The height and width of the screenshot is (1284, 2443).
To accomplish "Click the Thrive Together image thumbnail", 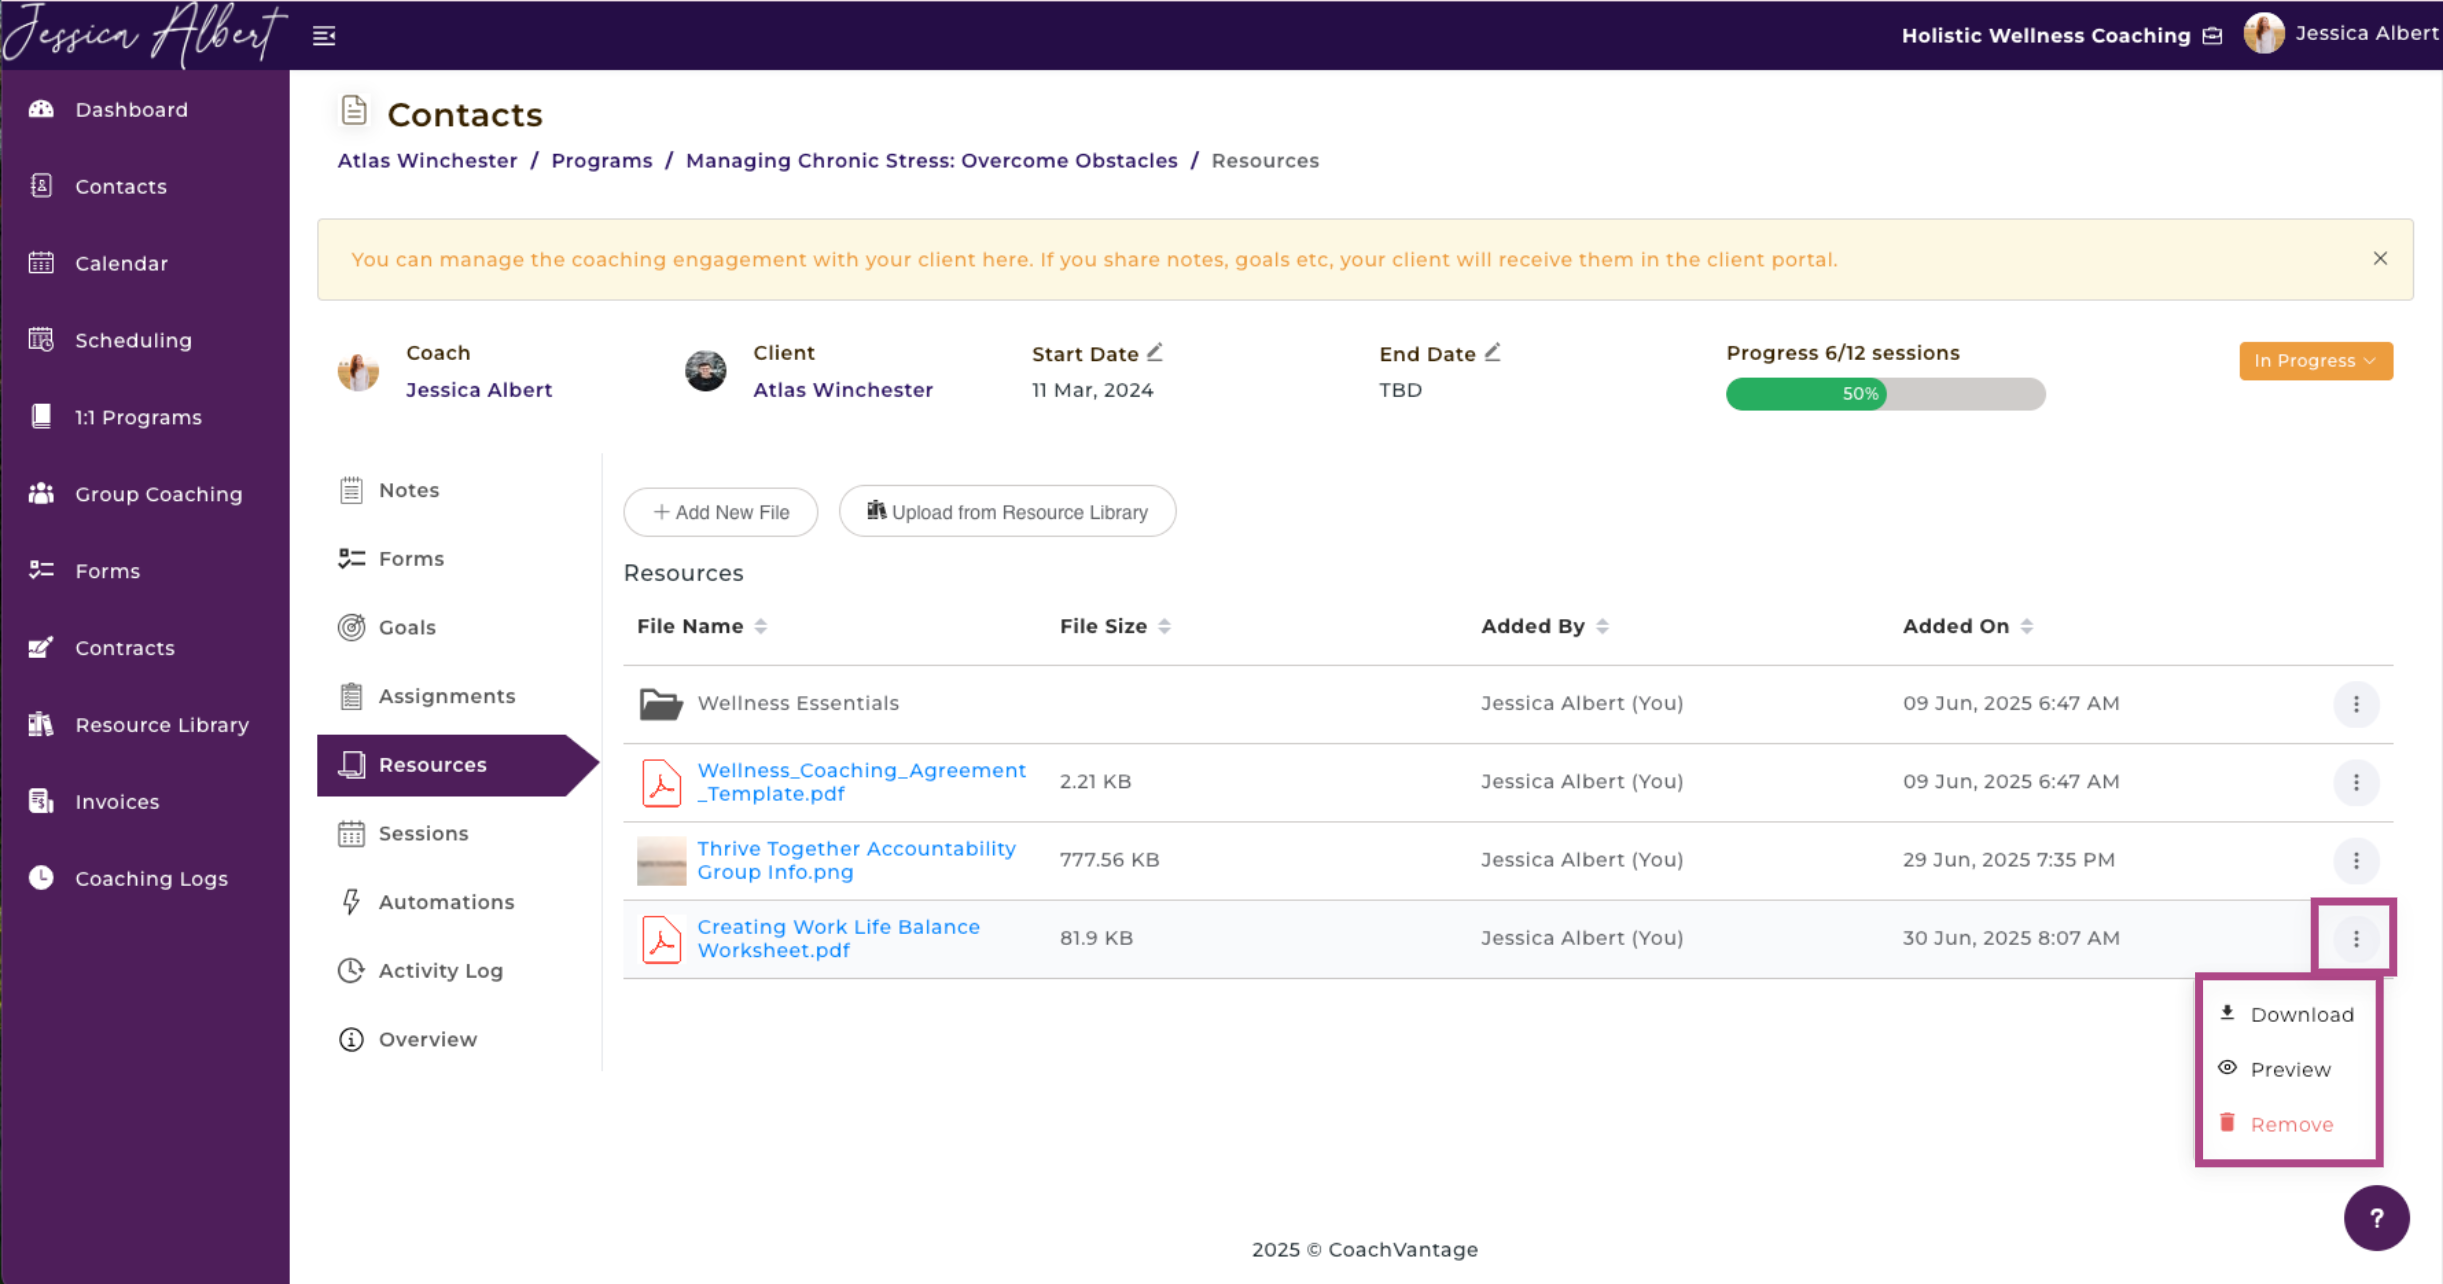I will click(x=661, y=860).
